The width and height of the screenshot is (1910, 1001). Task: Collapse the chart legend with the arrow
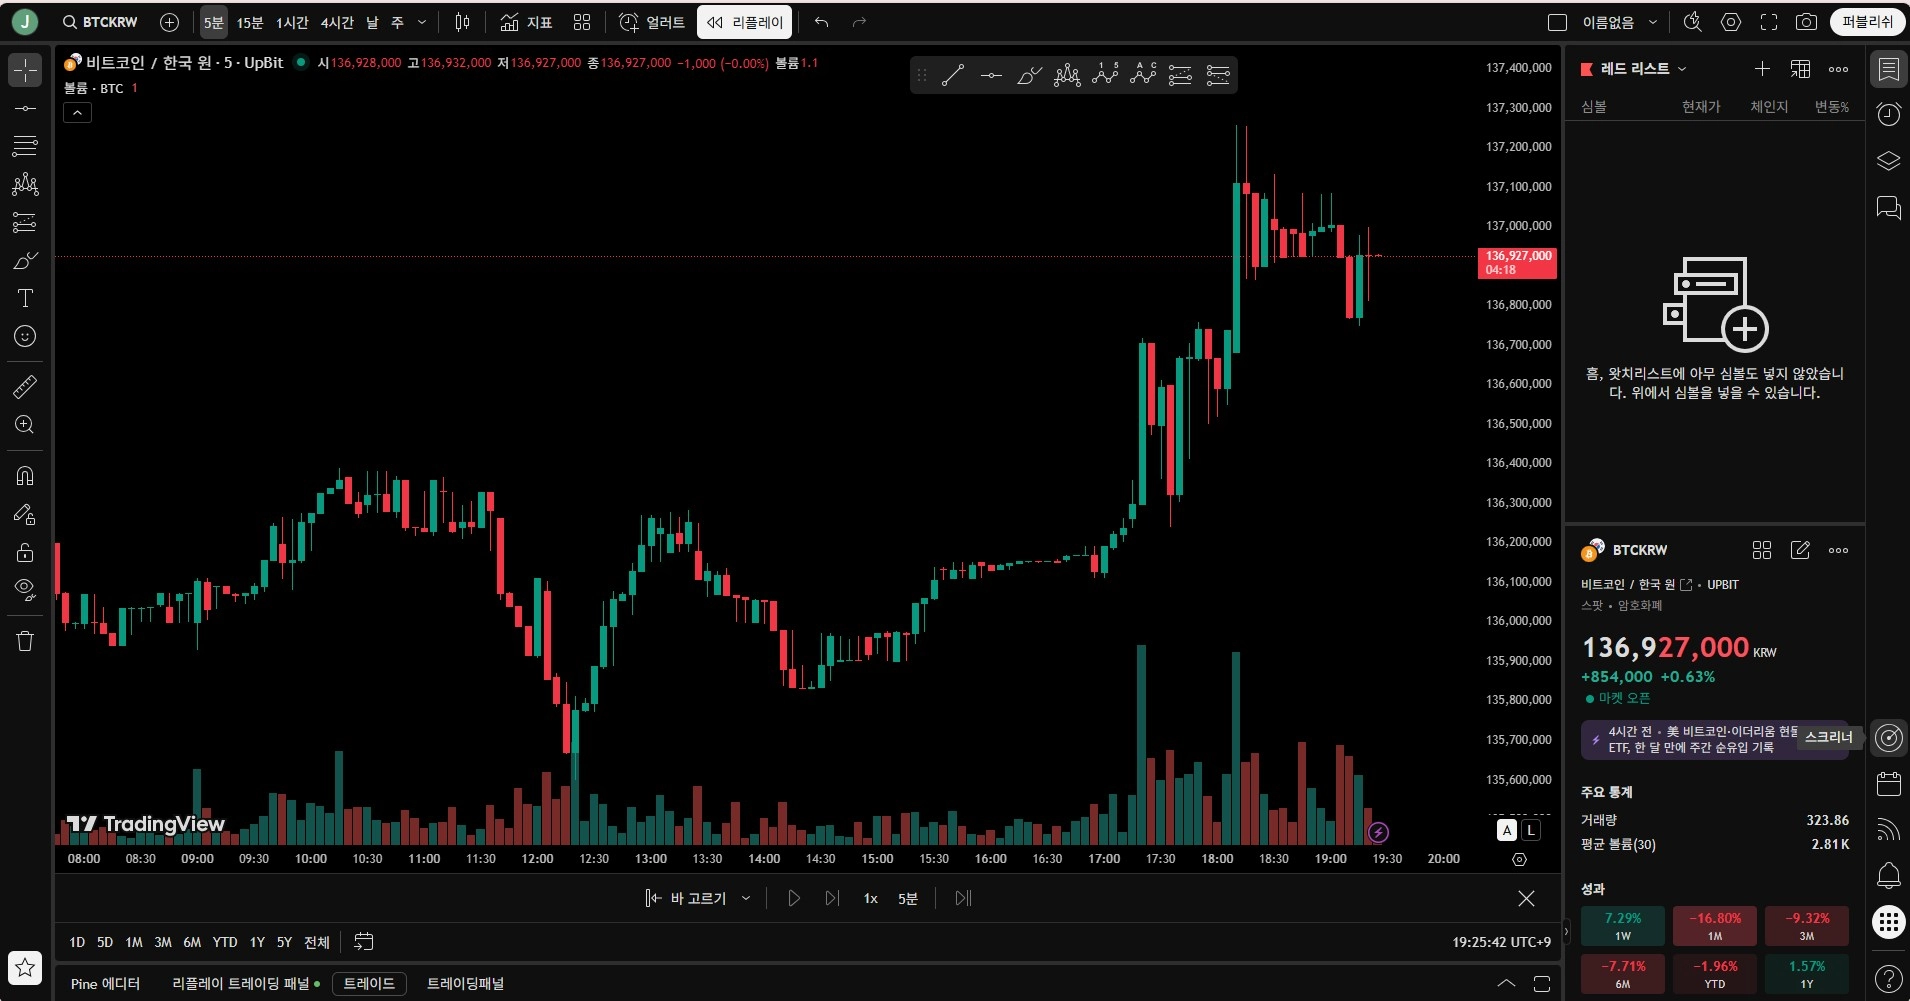point(77,113)
